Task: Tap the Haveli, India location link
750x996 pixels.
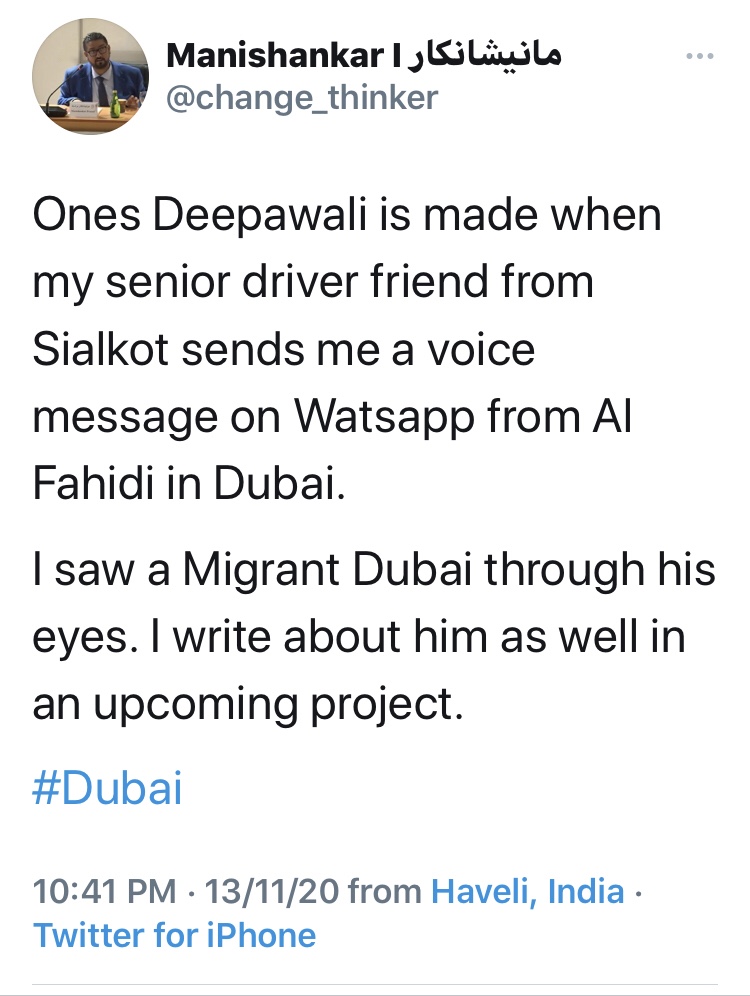Action: pos(528,891)
